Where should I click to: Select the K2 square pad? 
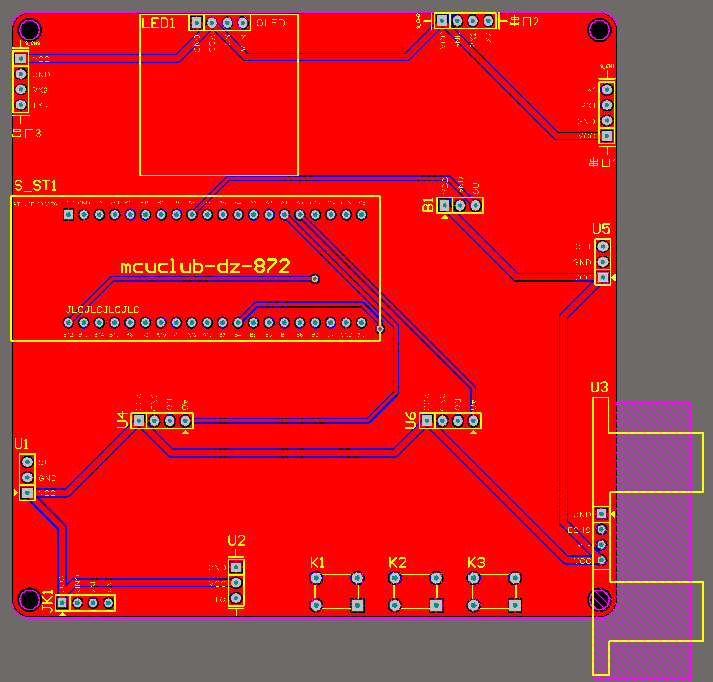click(436, 605)
